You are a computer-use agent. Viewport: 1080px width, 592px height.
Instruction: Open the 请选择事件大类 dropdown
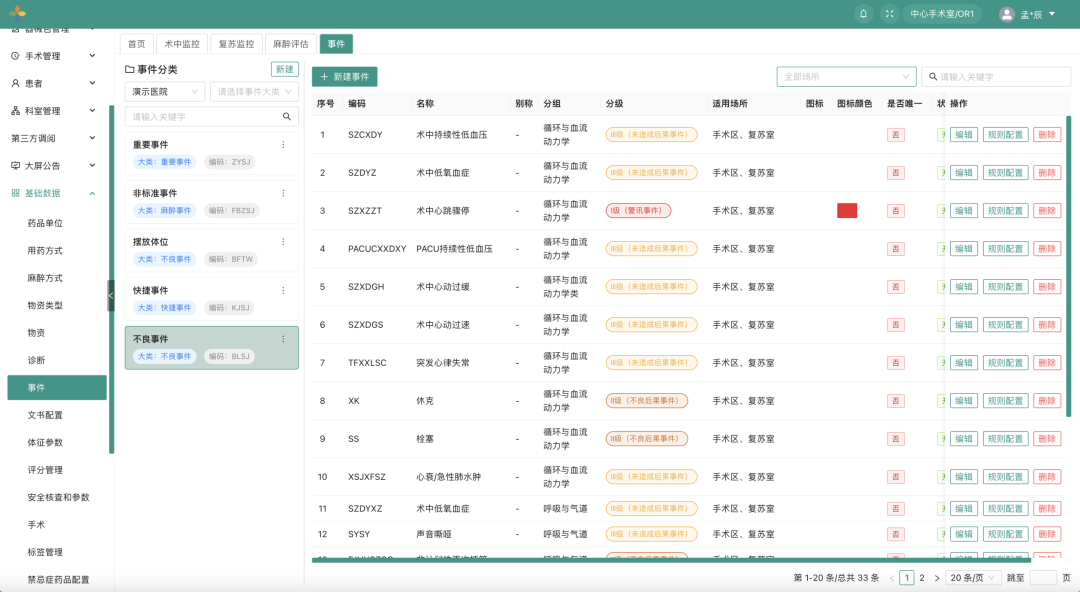[x=254, y=92]
